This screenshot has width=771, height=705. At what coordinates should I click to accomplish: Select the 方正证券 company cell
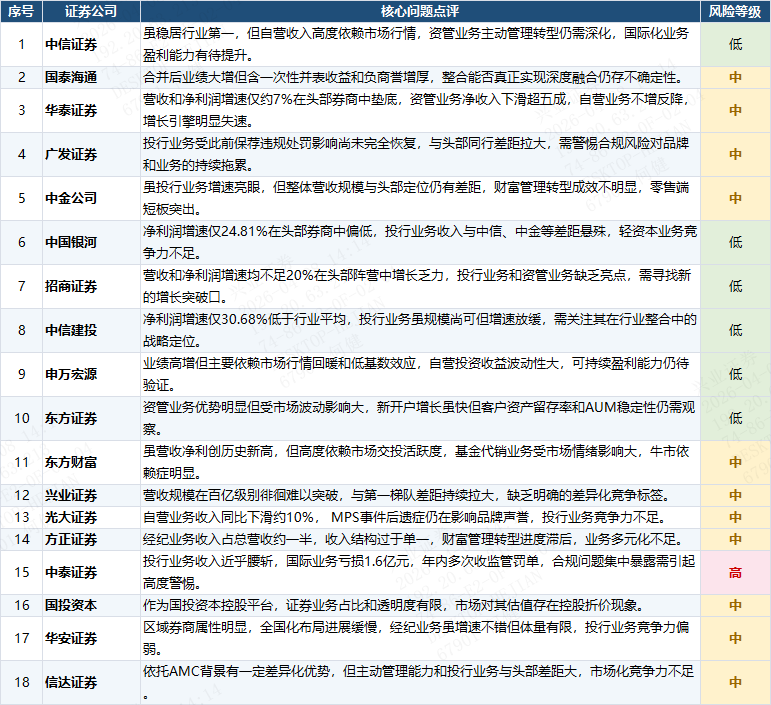91,539
